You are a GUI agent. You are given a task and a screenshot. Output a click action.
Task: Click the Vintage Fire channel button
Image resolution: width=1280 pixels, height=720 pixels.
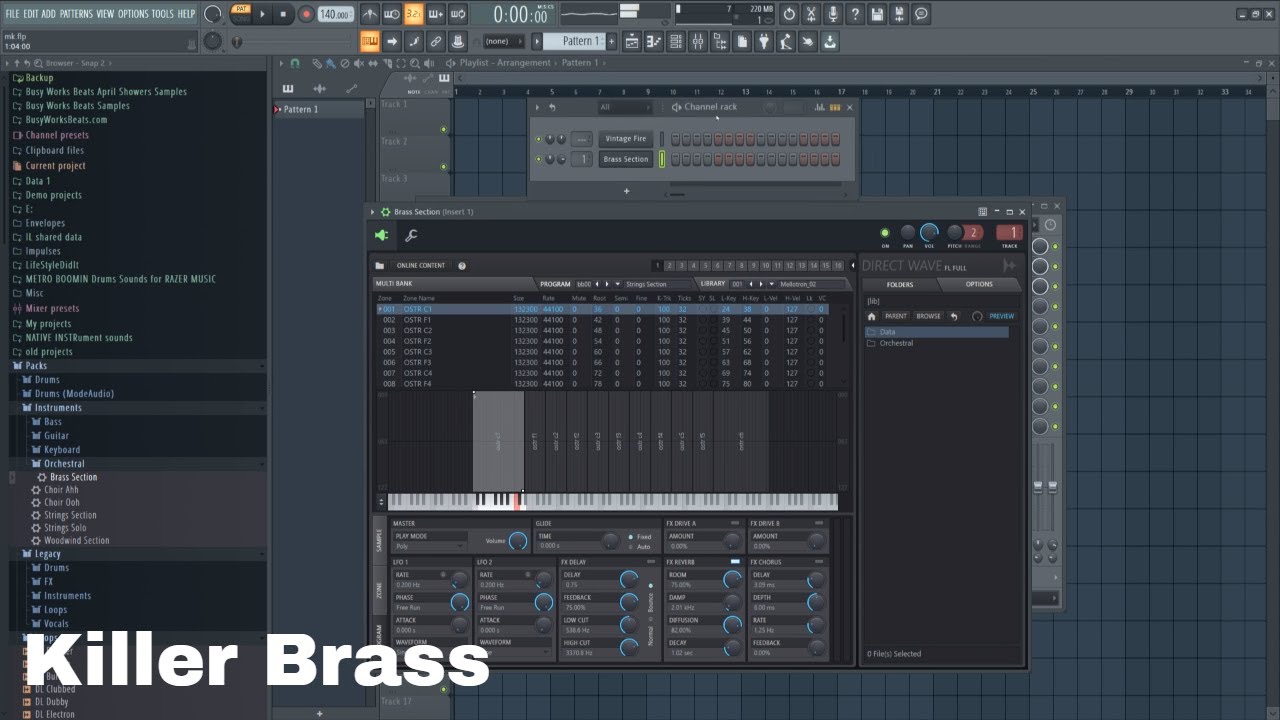(x=626, y=139)
